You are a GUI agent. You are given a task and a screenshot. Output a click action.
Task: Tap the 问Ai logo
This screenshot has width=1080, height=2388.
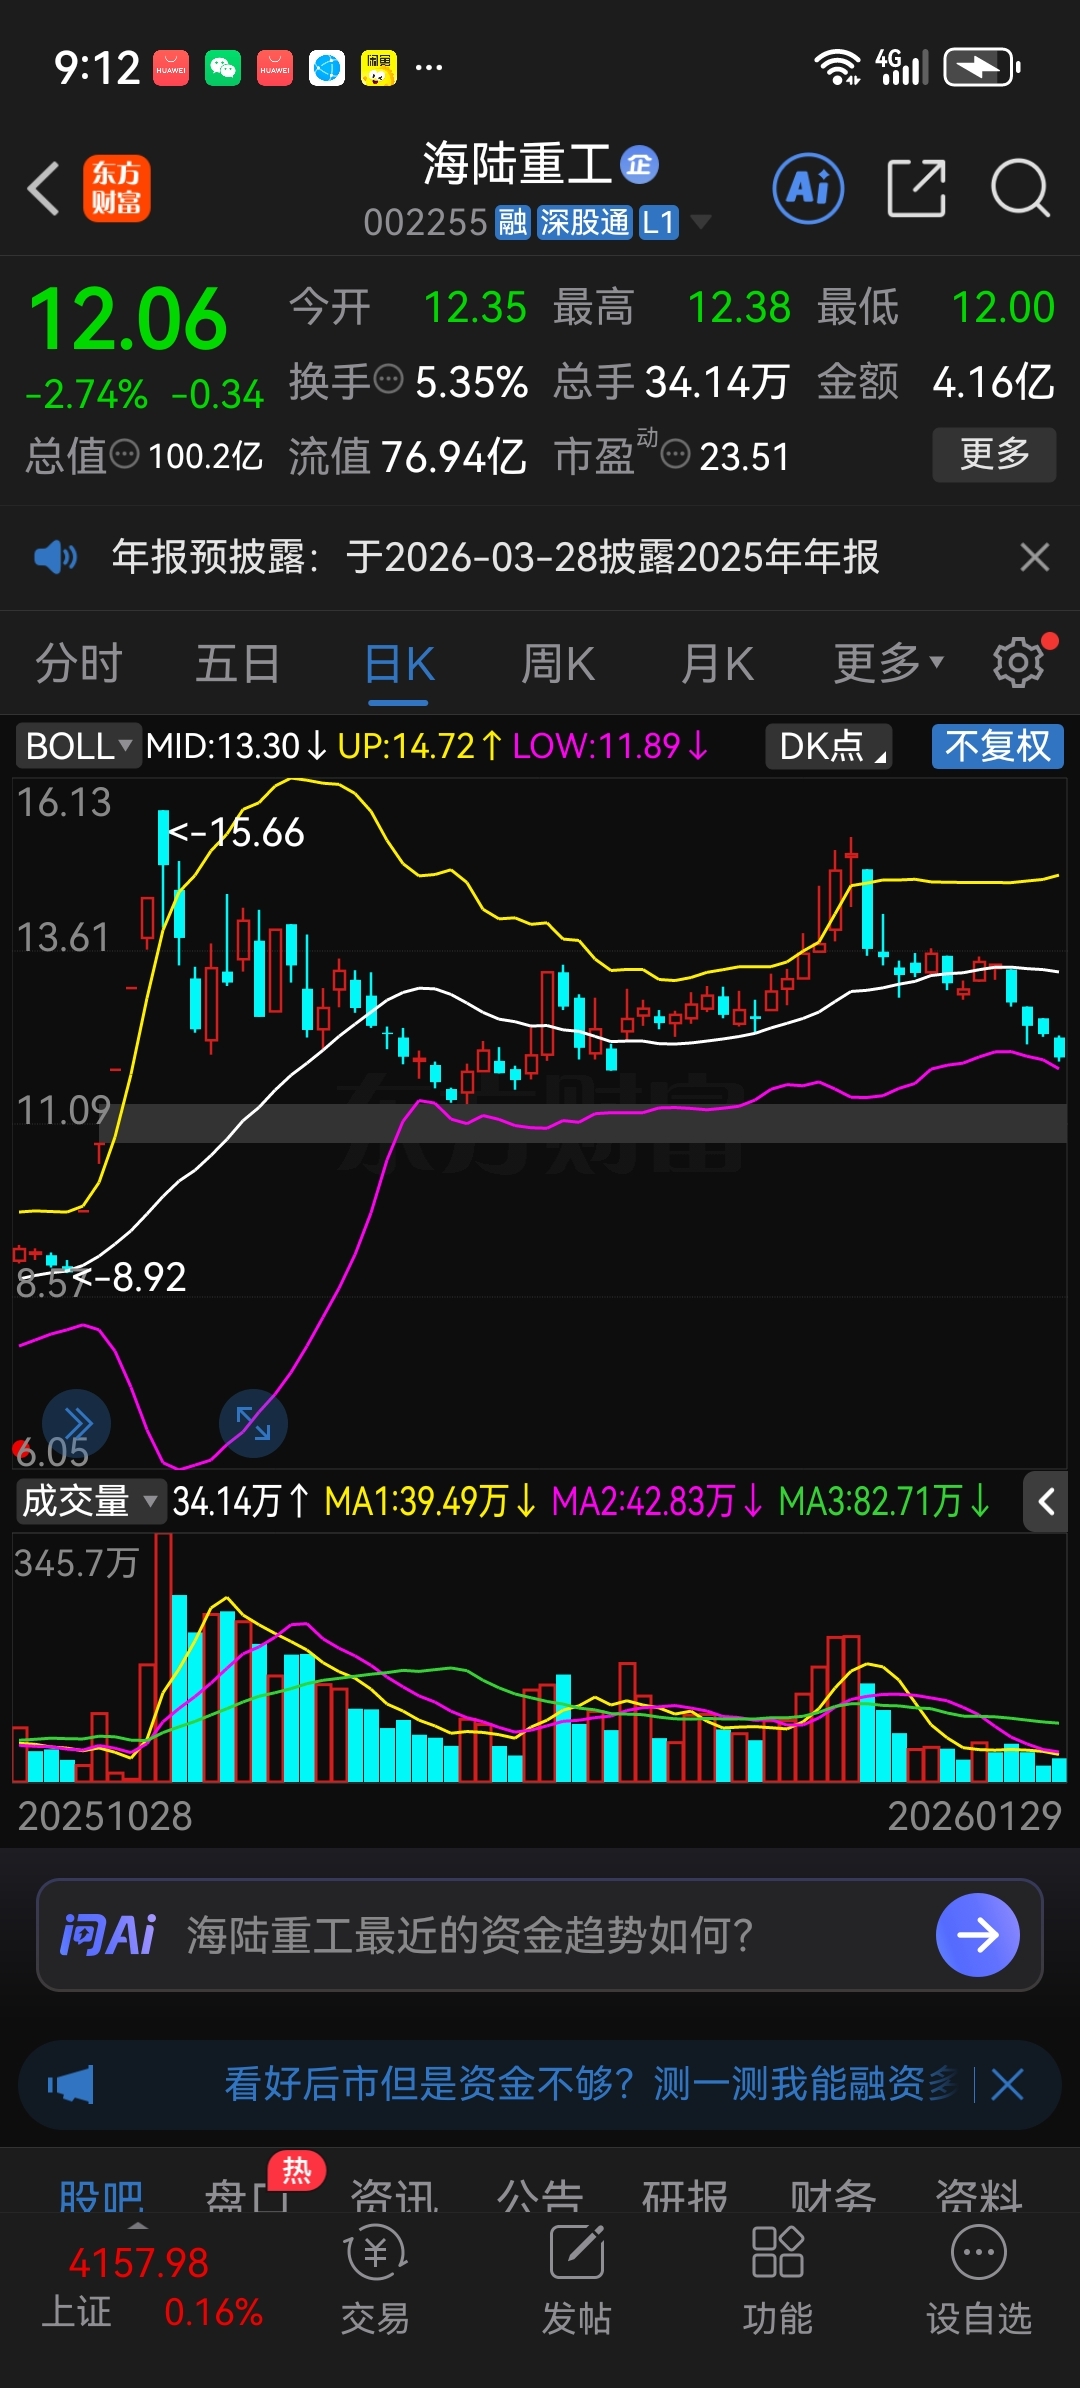[x=108, y=1935]
